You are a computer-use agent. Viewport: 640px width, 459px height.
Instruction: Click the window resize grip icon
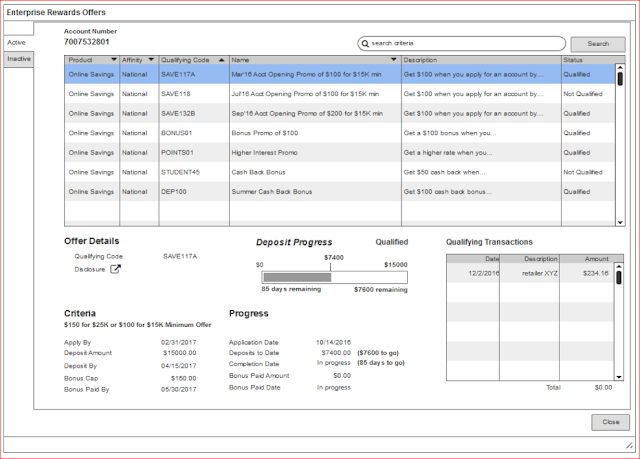pyautogui.click(x=629, y=445)
